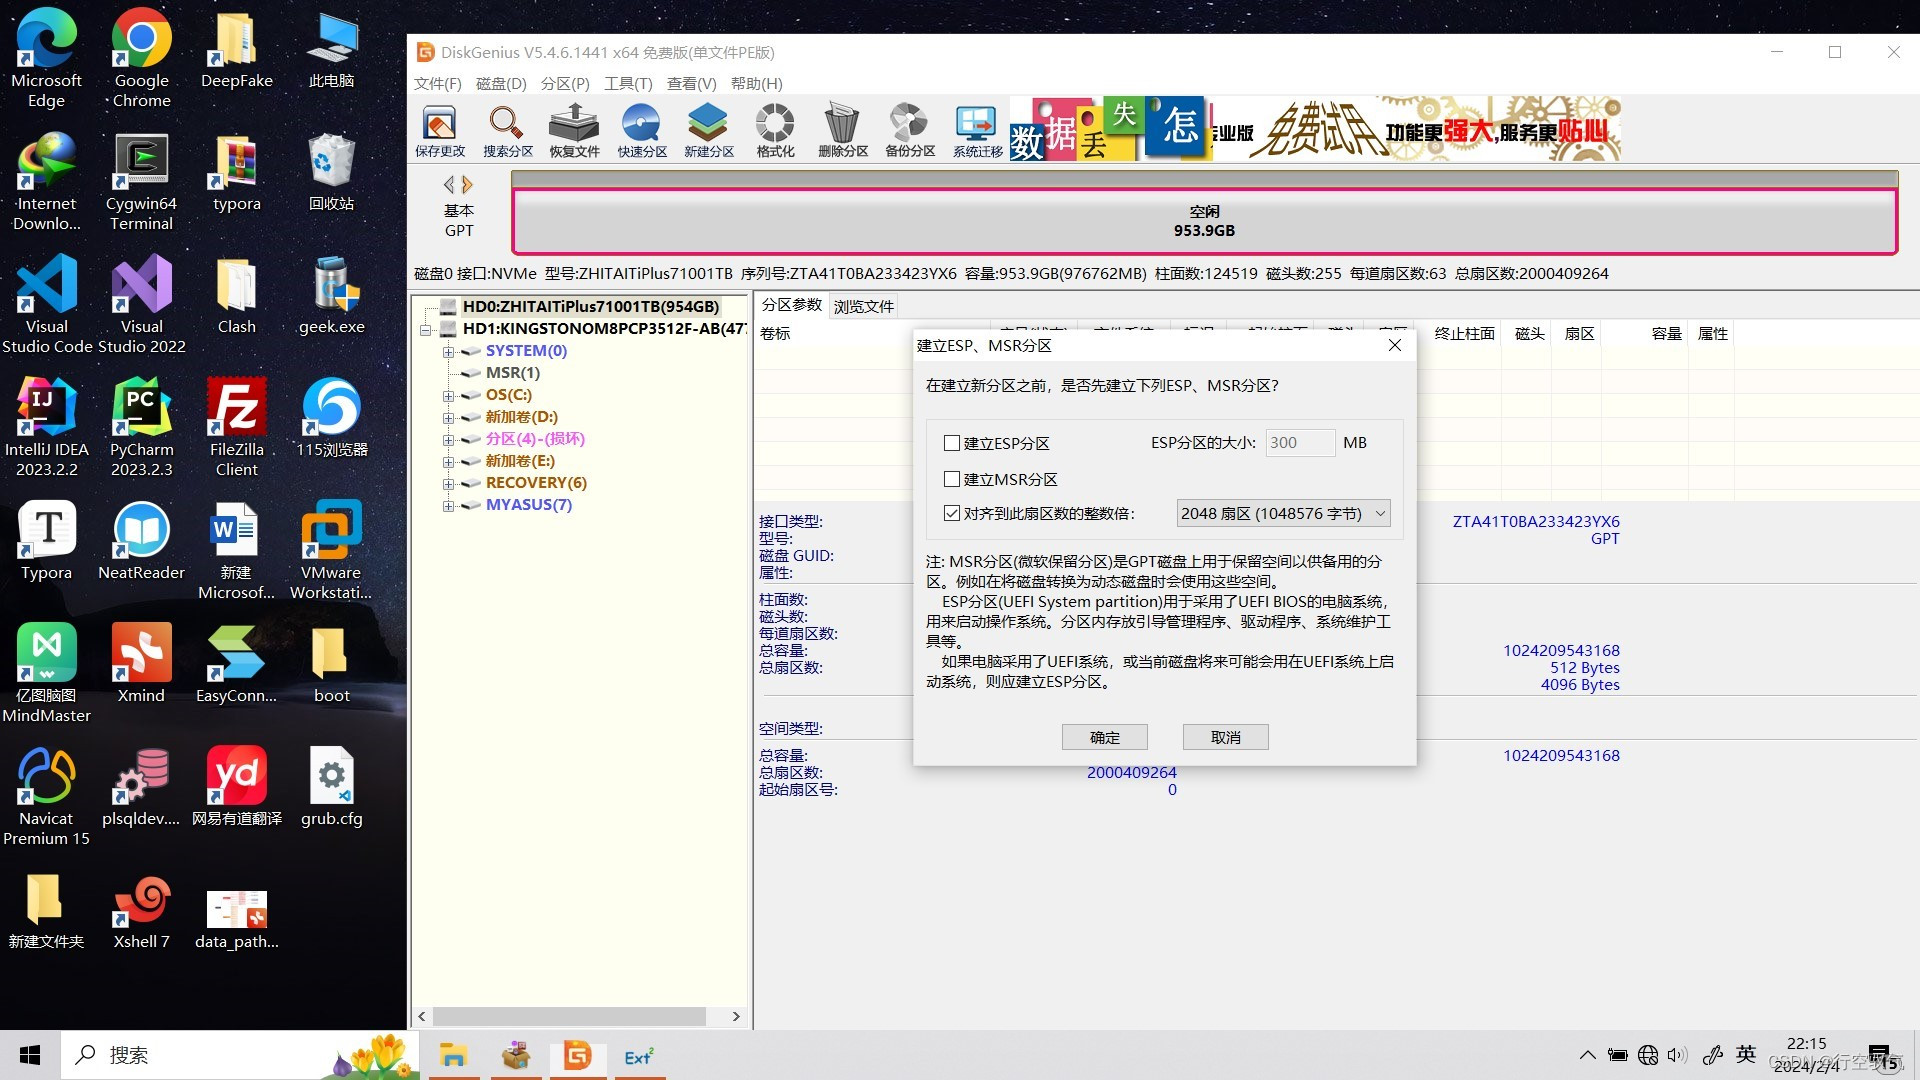The height and width of the screenshot is (1080, 1920).
Task: Click the 恢复文件 (Recover Files) icon
Action: pyautogui.click(x=574, y=128)
